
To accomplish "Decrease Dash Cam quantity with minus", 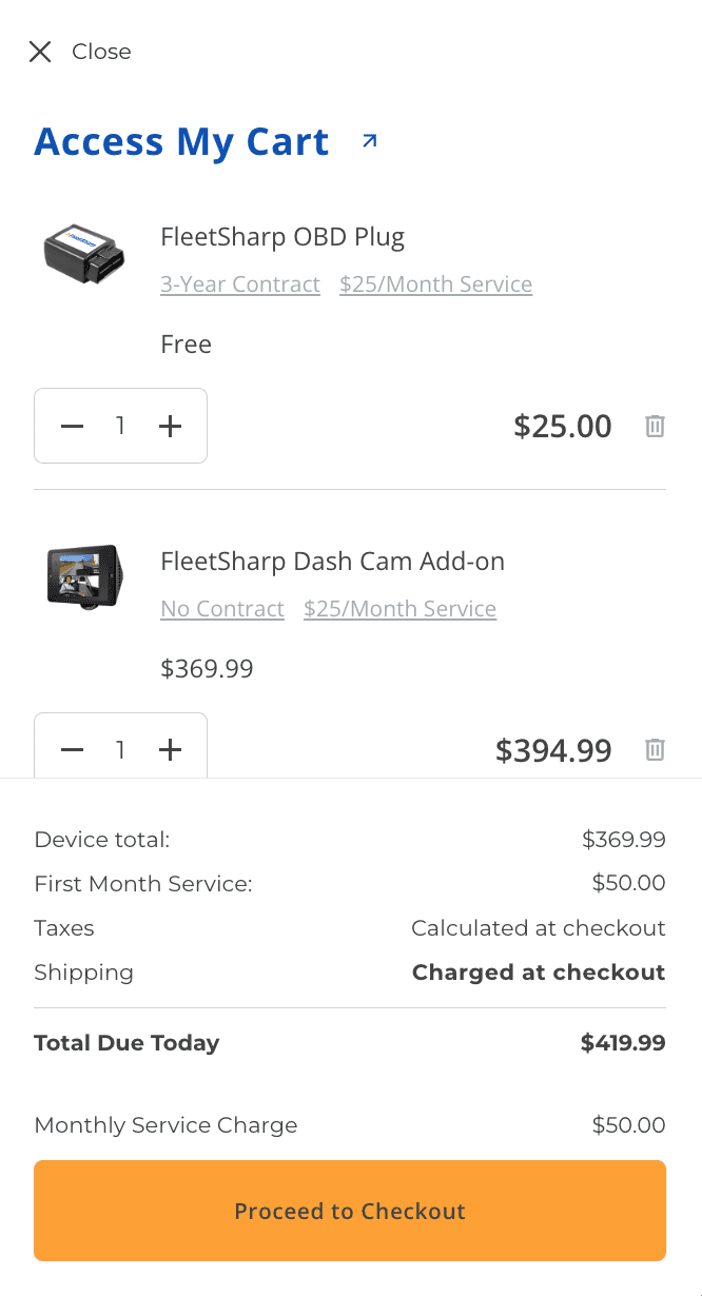I will 72,750.
